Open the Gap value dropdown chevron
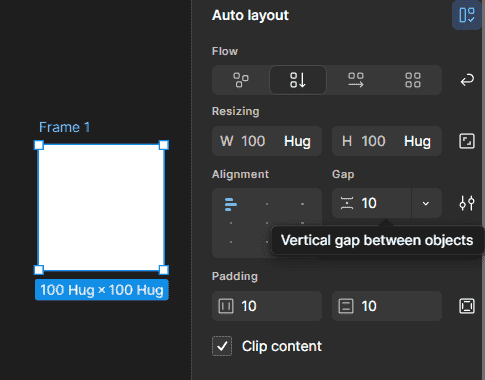The width and height of the screenshot is (485, 380). click(x=426, y=203)
